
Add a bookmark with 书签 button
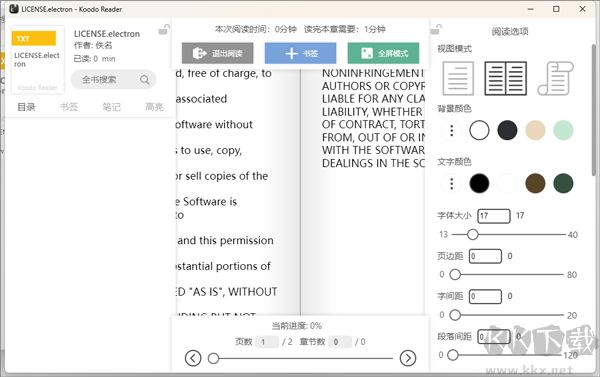pos(300,53)
